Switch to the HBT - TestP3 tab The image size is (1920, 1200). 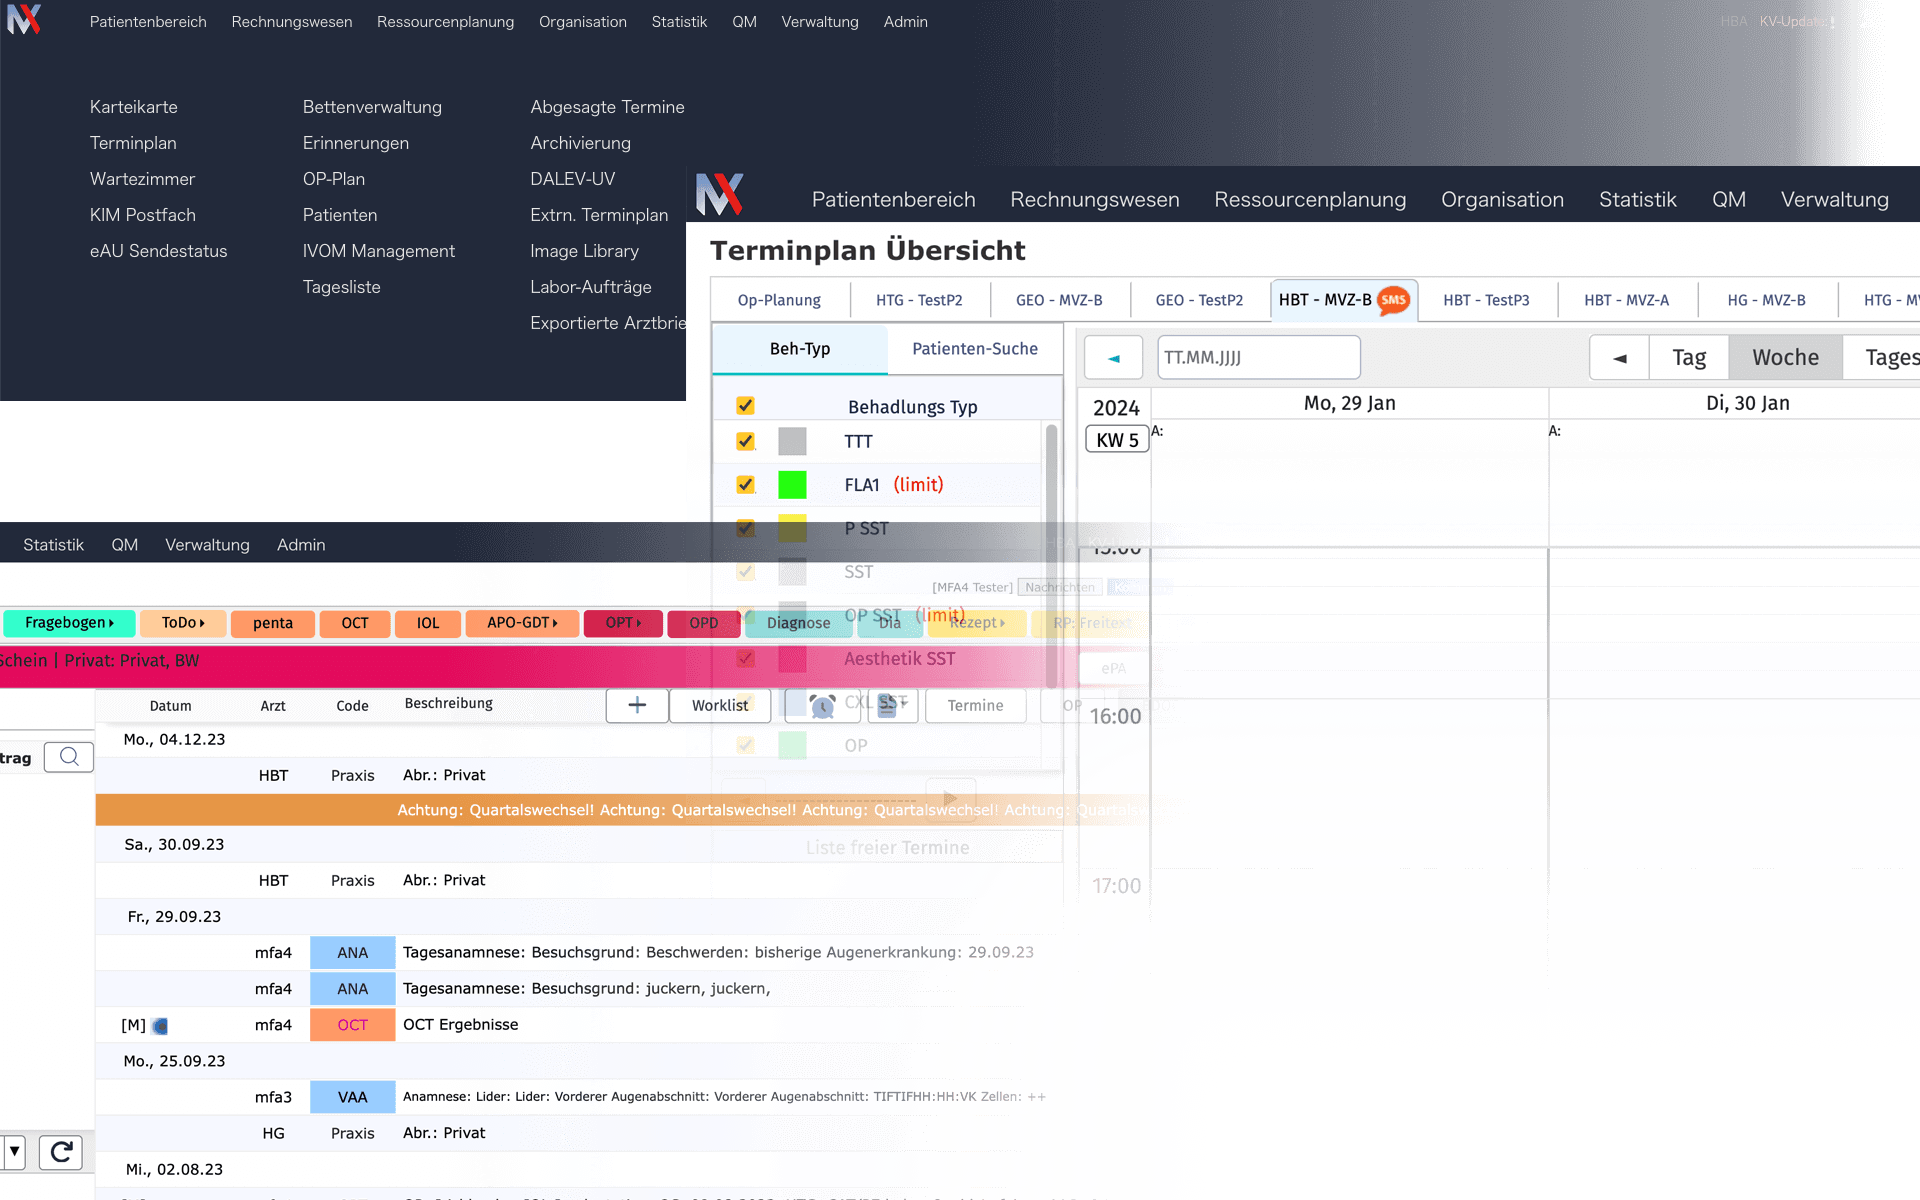1486,300
